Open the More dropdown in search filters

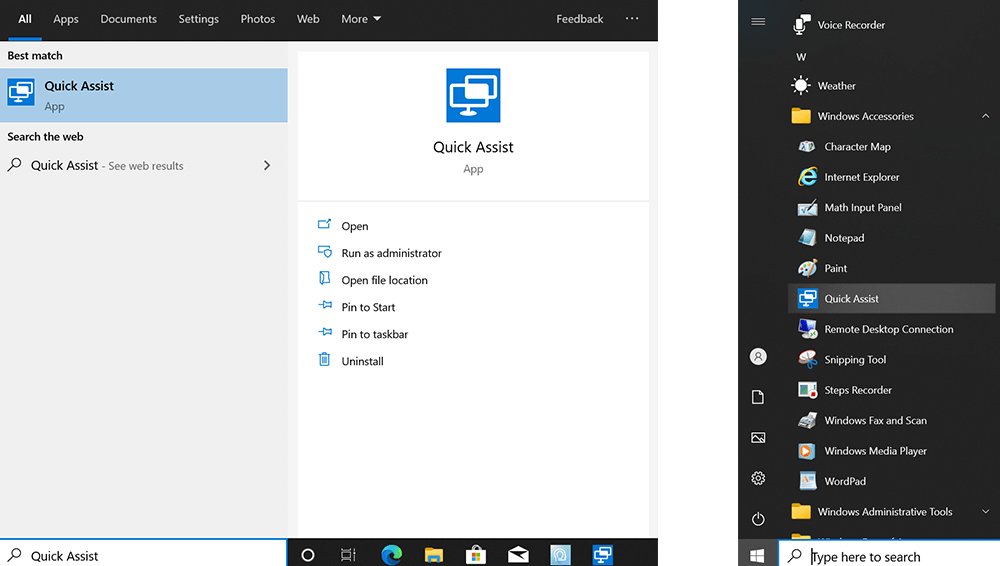point(361,19)
